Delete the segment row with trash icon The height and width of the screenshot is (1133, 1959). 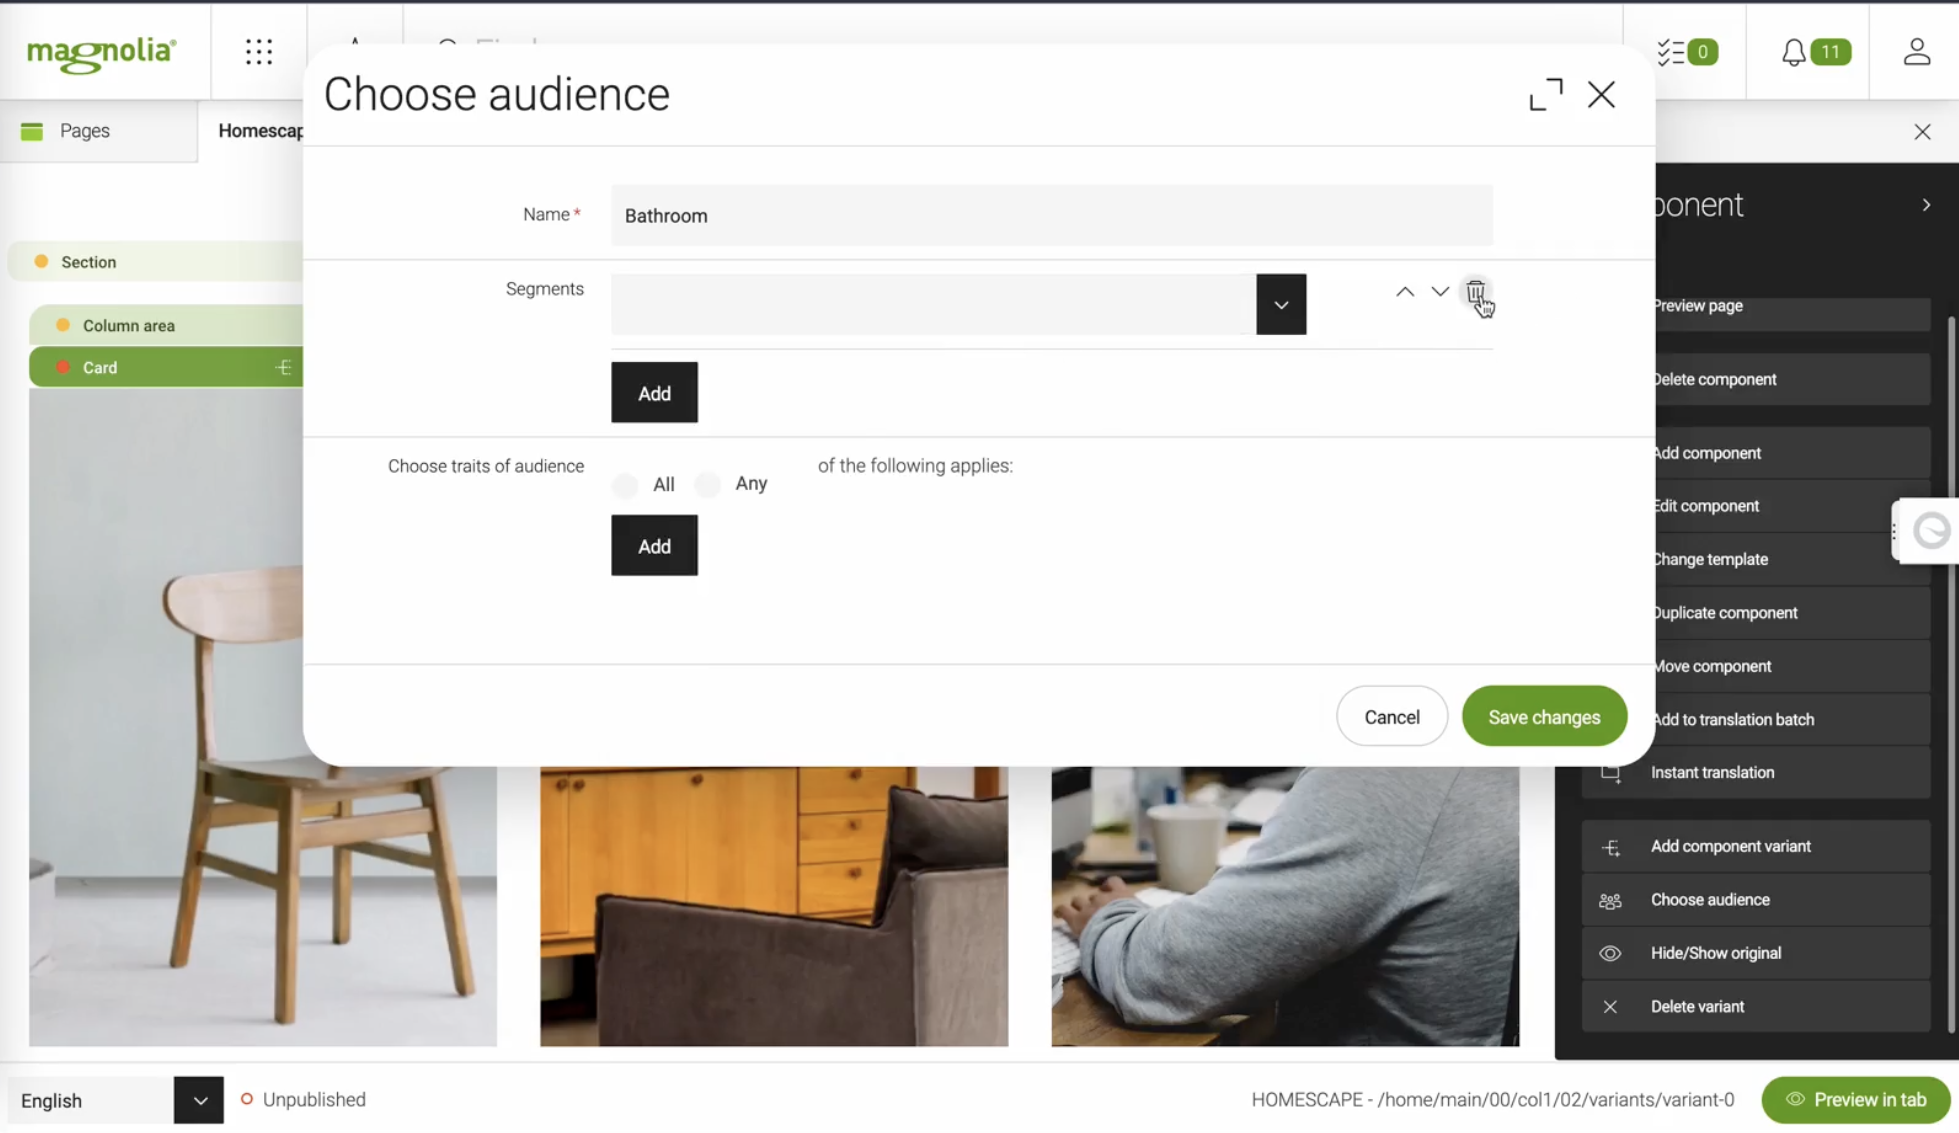coord(1475,292)
